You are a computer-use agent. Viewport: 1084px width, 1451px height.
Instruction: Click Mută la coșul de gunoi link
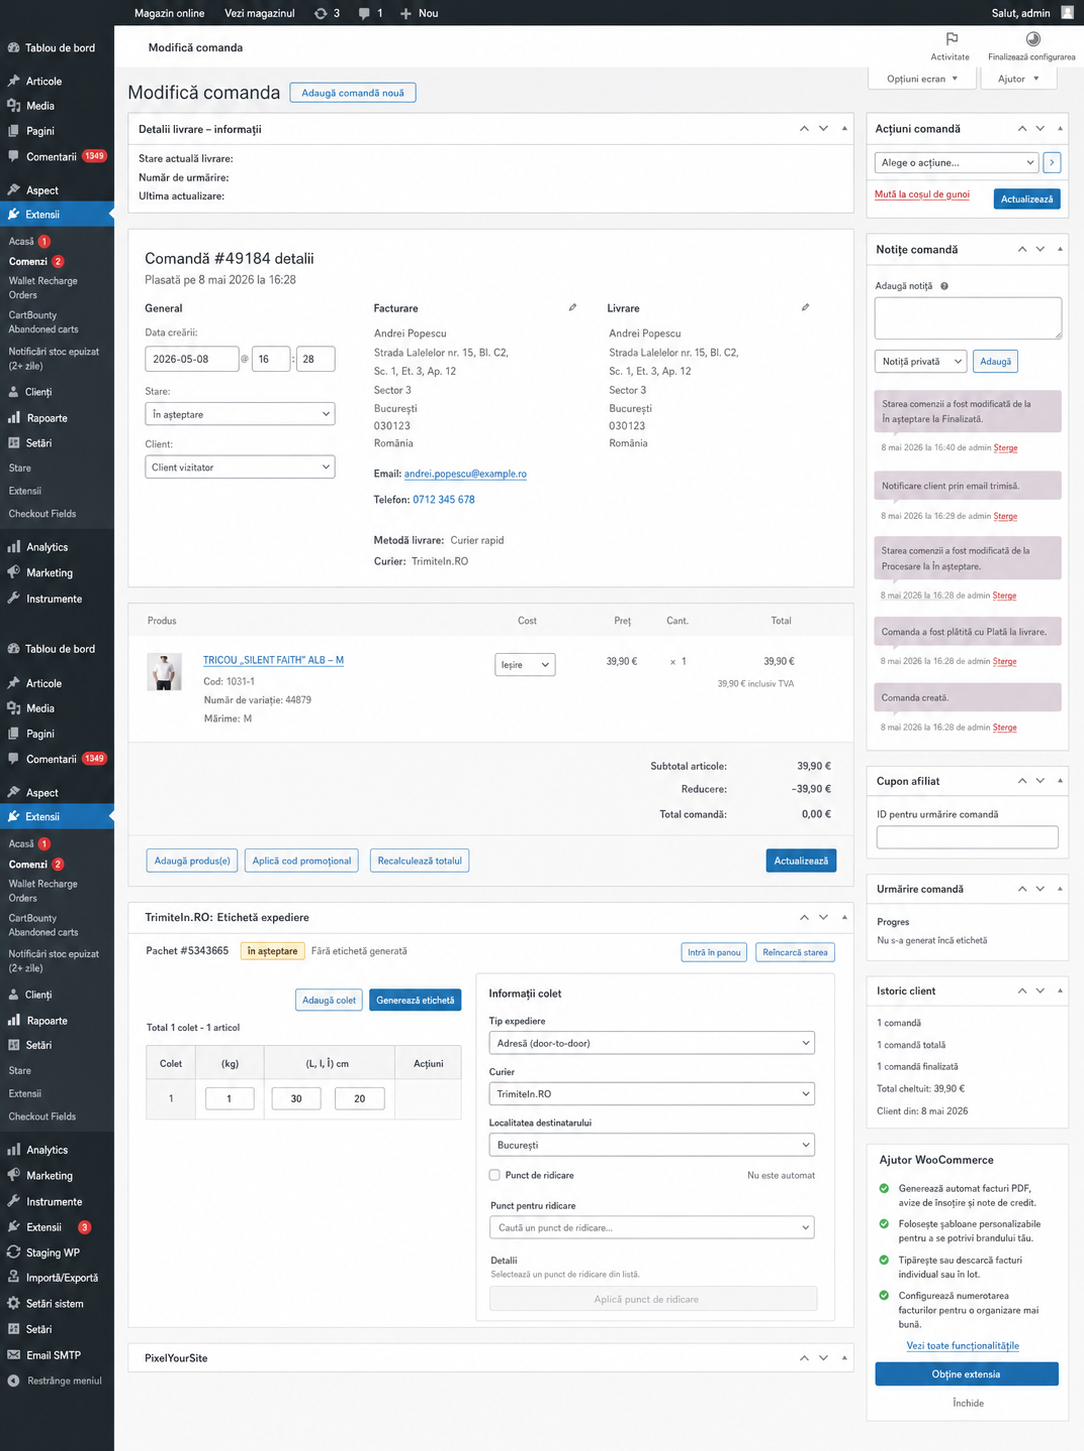click(x=922, y=194)
